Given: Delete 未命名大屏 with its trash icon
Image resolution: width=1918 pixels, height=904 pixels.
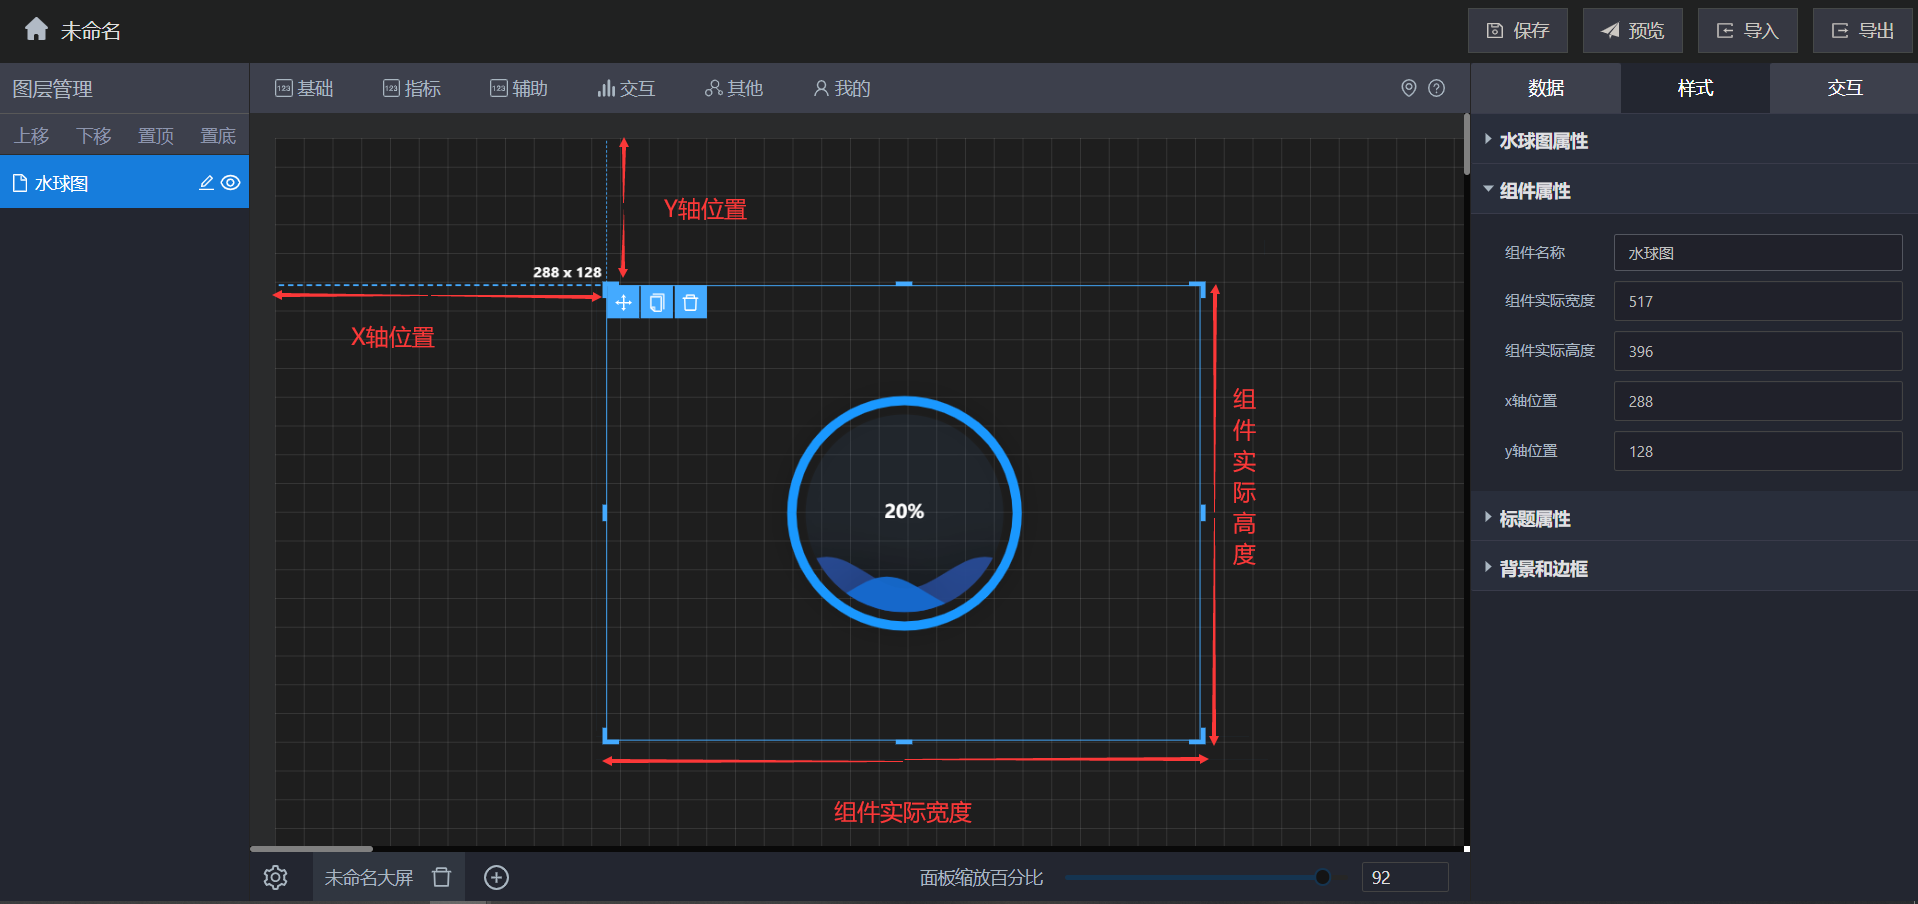Looking at the screenshot, I should (441, 877).
